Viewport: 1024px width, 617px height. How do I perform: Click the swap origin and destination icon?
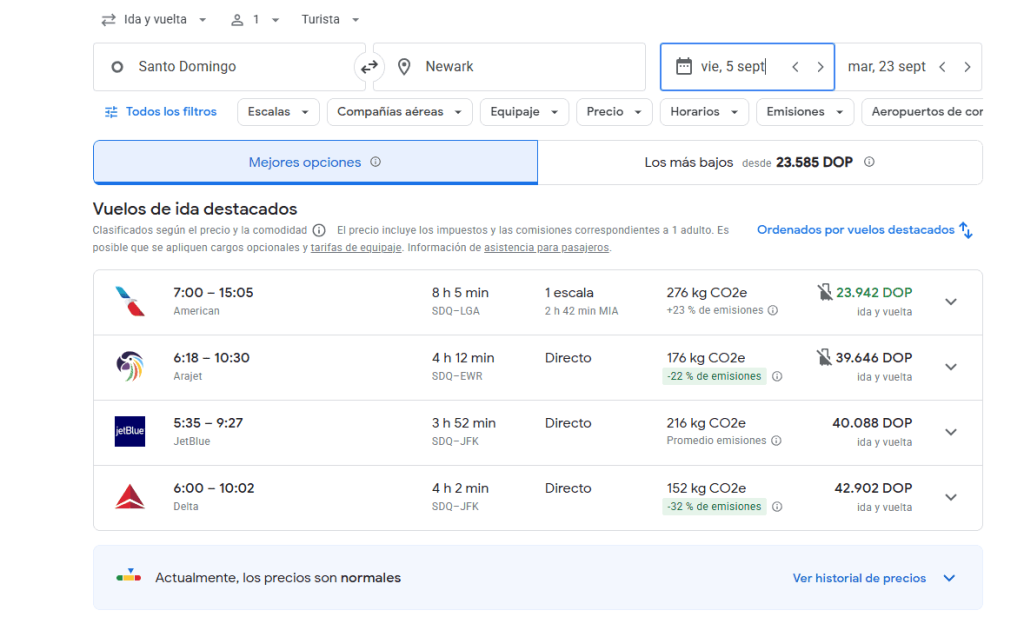click(x=369, y=67)
